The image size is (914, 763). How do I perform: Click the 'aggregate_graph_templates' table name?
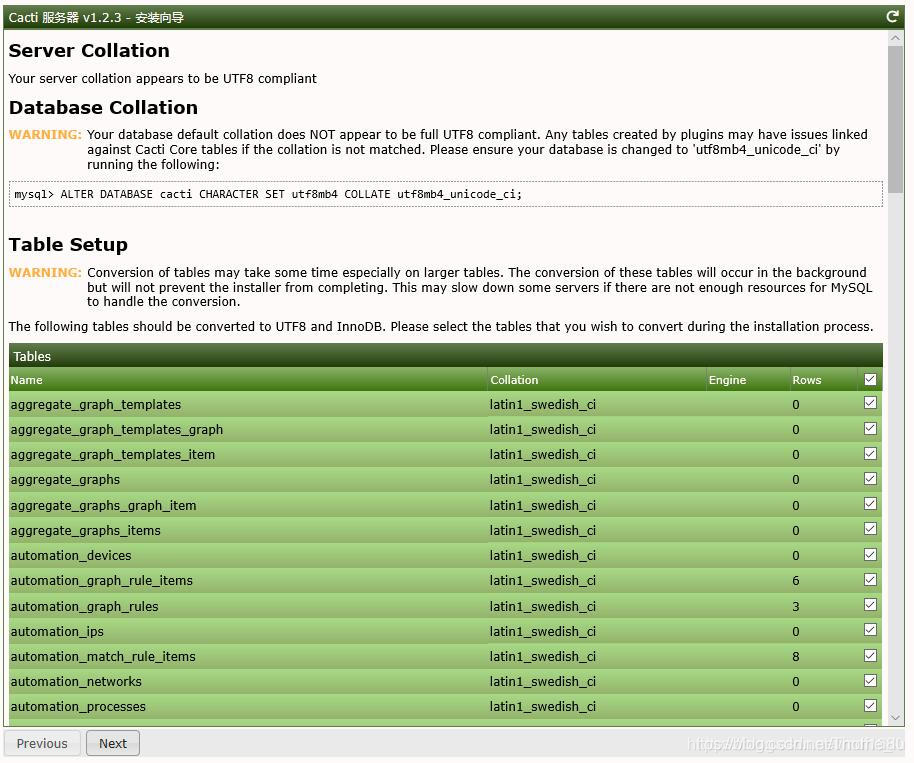96,405
